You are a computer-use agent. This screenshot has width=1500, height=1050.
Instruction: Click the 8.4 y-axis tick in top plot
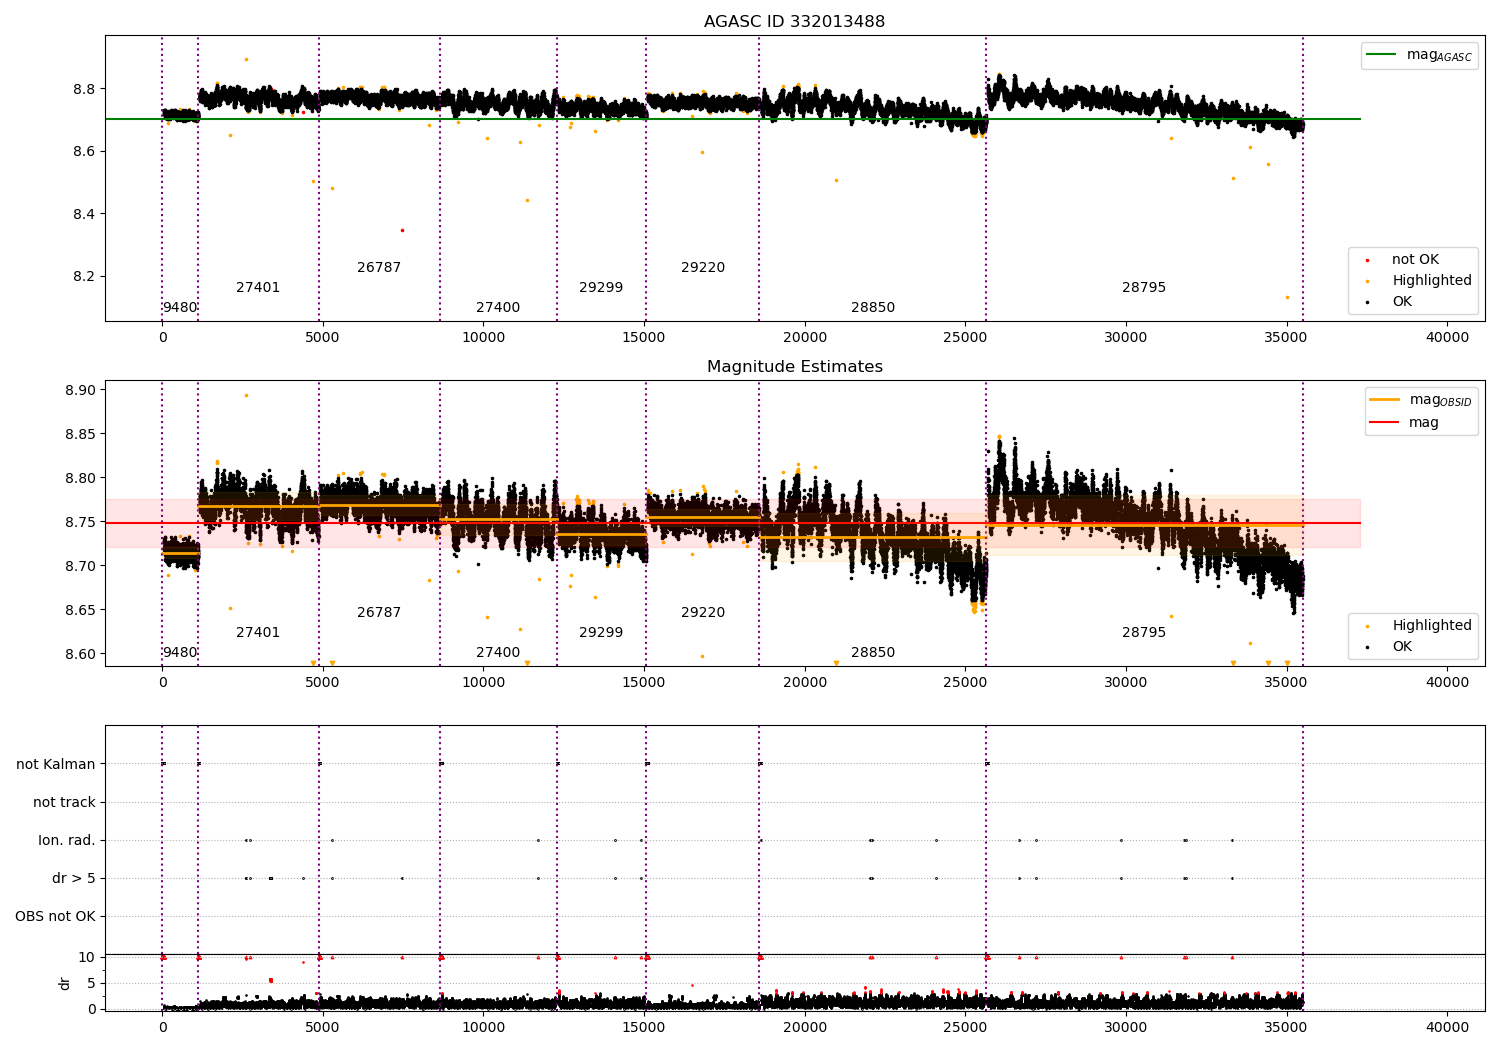point(82,214)
